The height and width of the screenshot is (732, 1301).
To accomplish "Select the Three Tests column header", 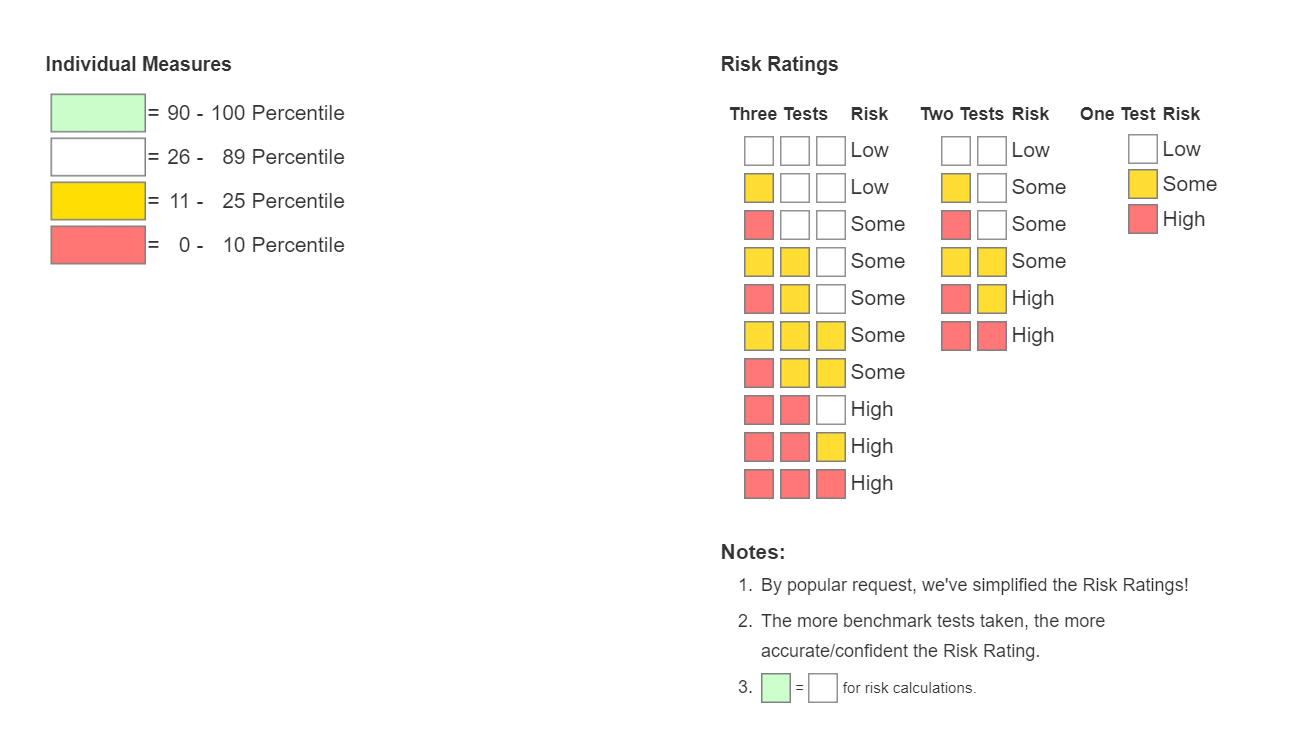I will tap(778, 114).
